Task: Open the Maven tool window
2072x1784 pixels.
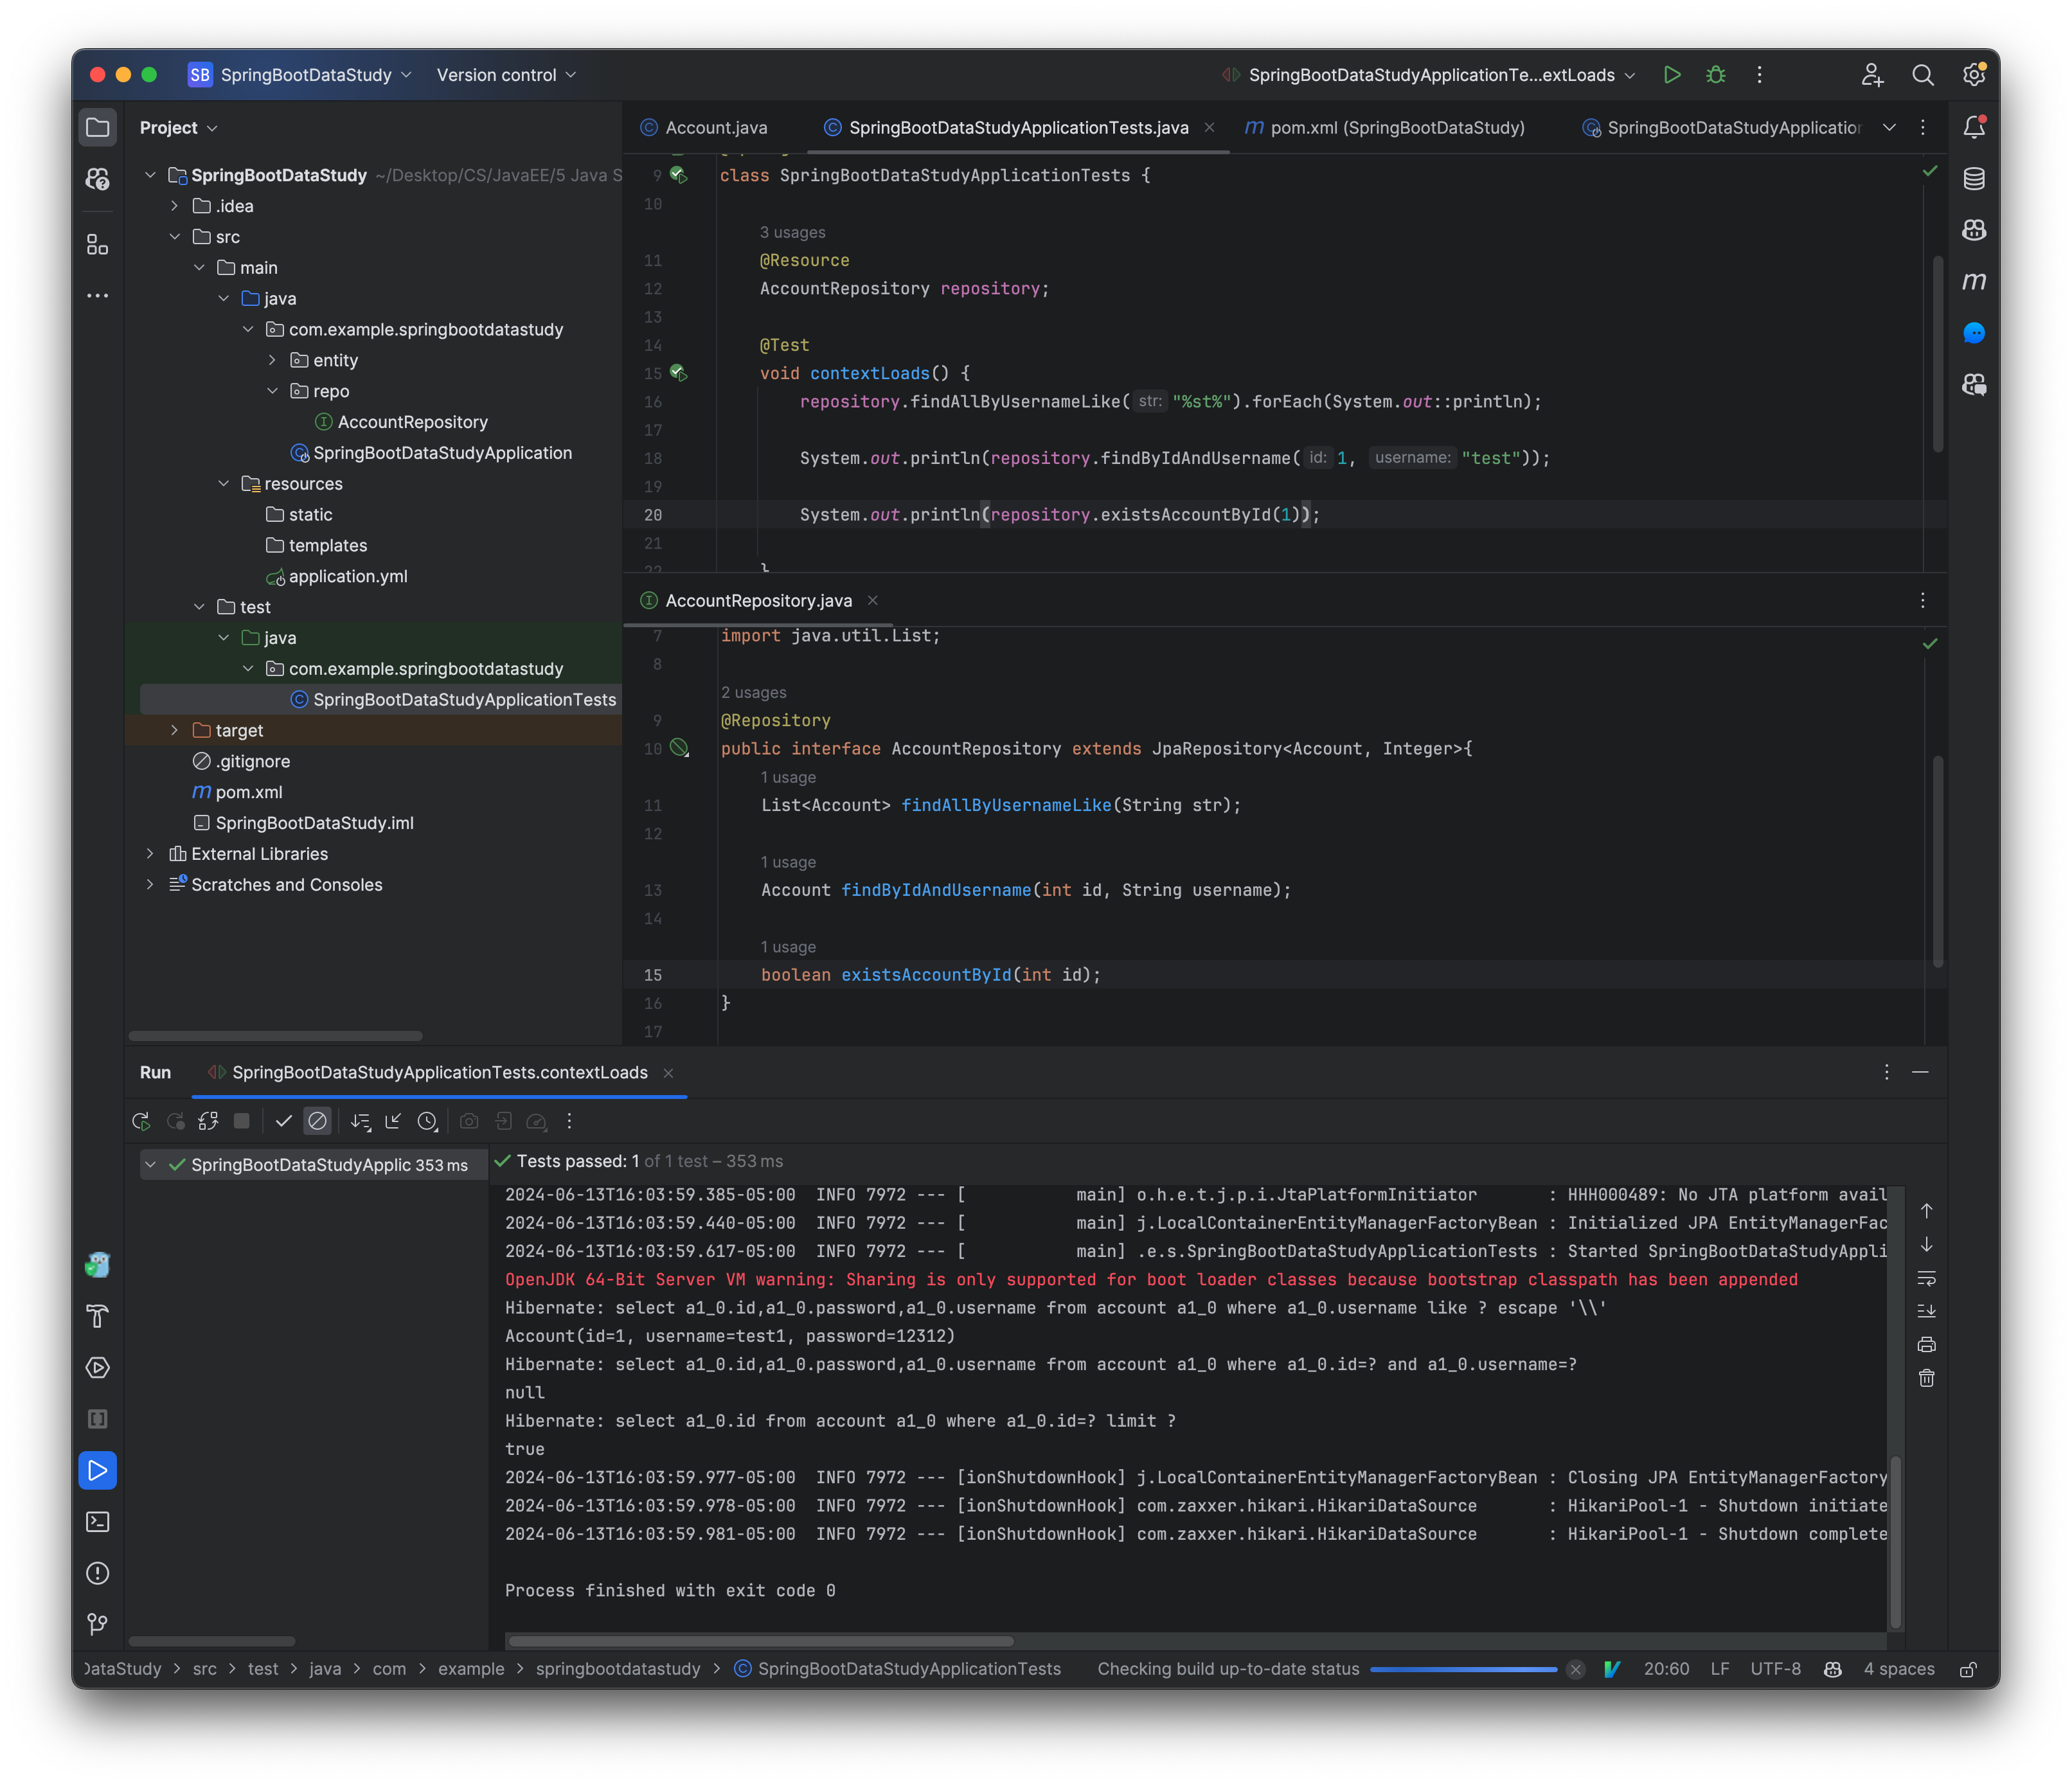Action: click(x=1974, y=282)
